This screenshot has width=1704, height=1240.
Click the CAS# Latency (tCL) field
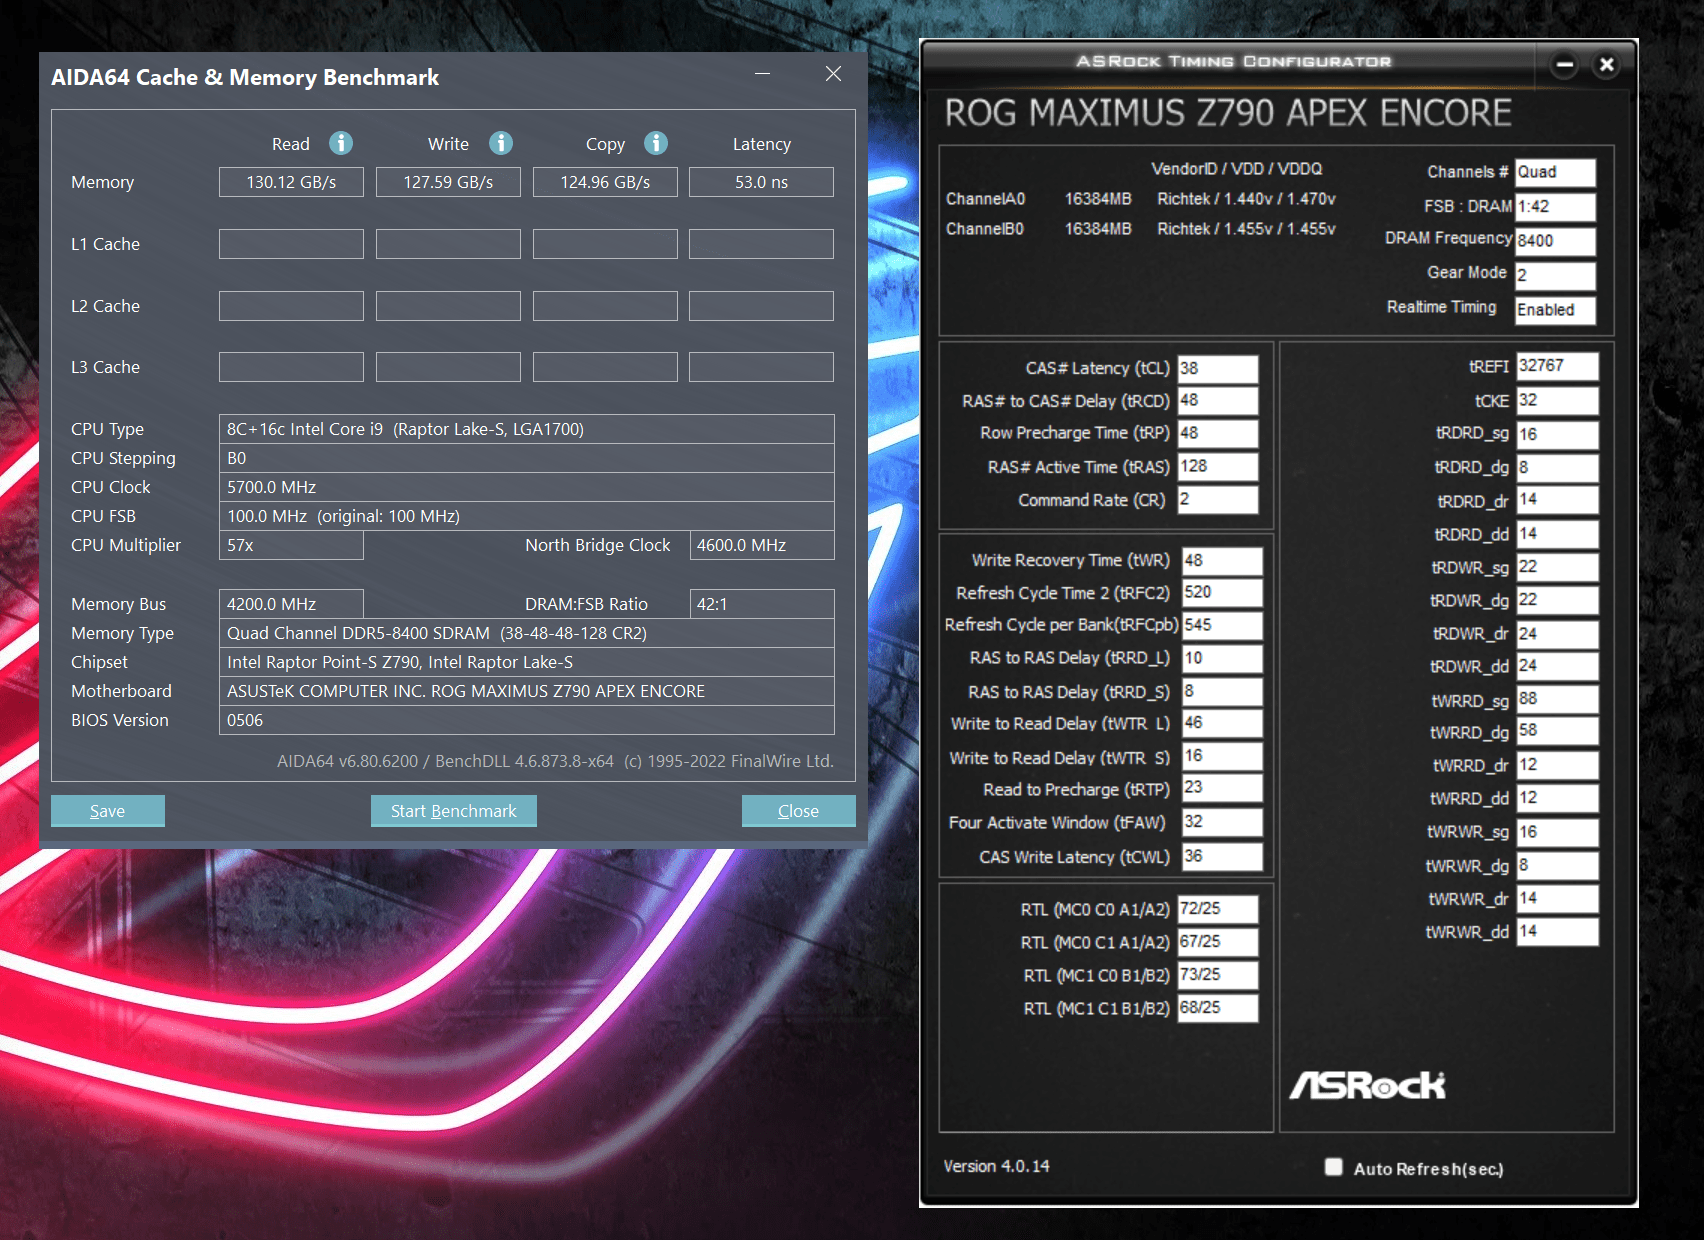[x=1217, y=368]
